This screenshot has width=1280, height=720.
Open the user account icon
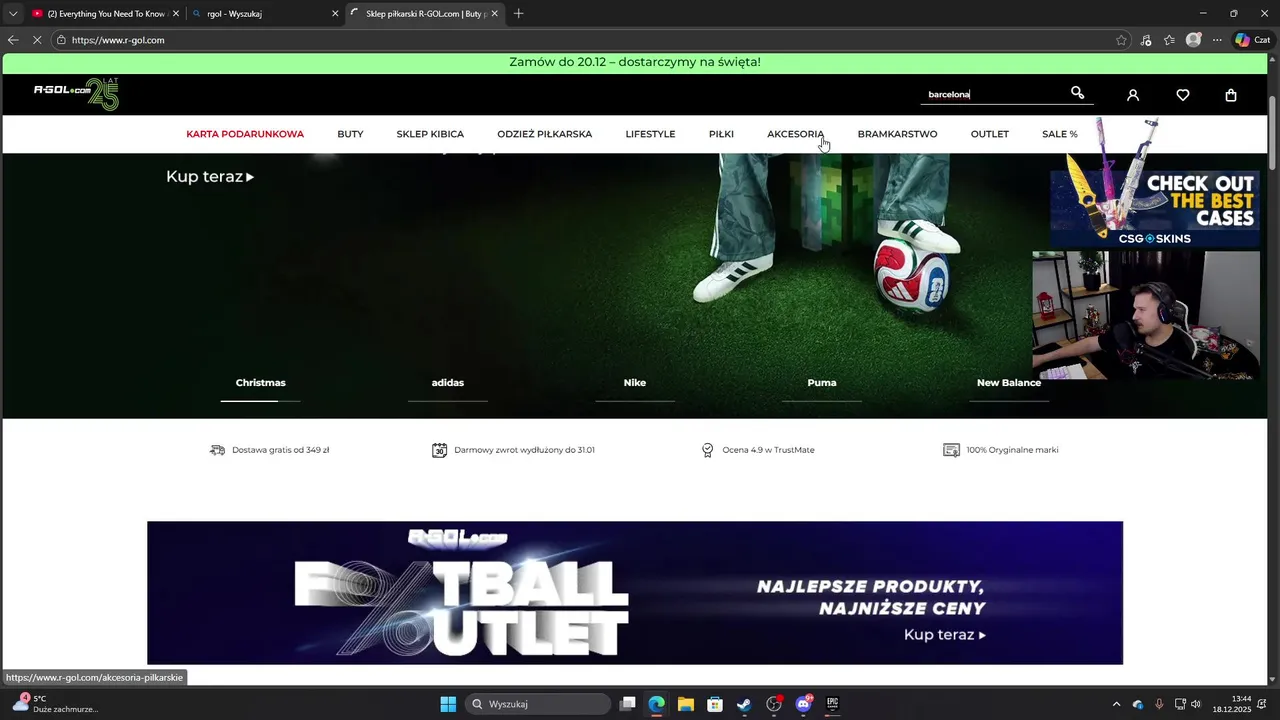(x=1133, y=95)
